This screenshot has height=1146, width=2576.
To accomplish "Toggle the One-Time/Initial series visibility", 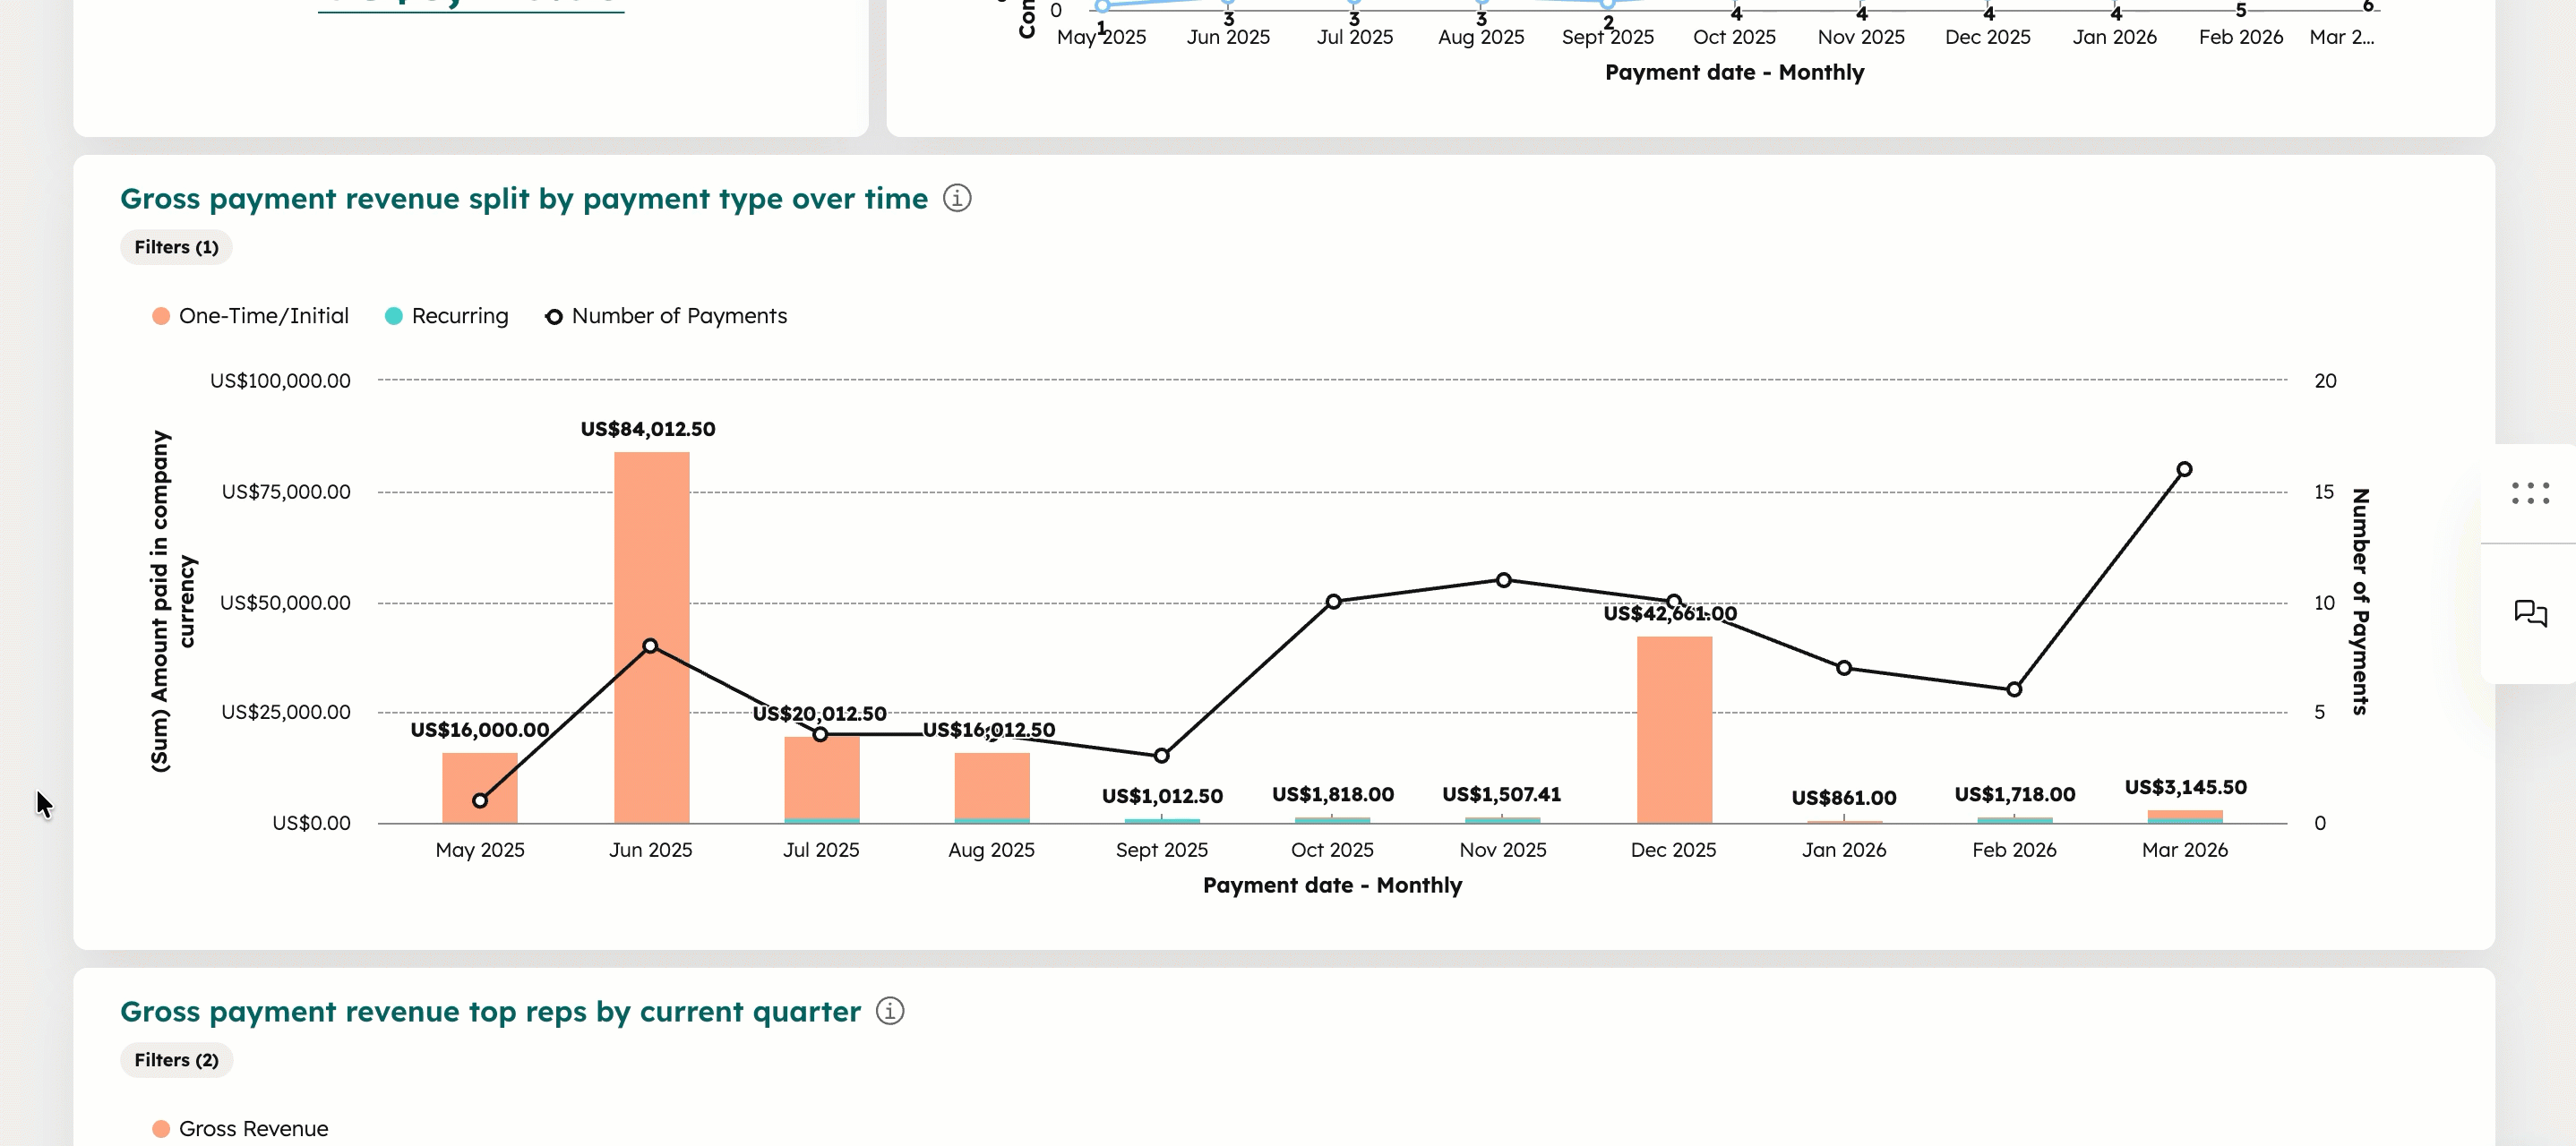I will click(263, 316).
